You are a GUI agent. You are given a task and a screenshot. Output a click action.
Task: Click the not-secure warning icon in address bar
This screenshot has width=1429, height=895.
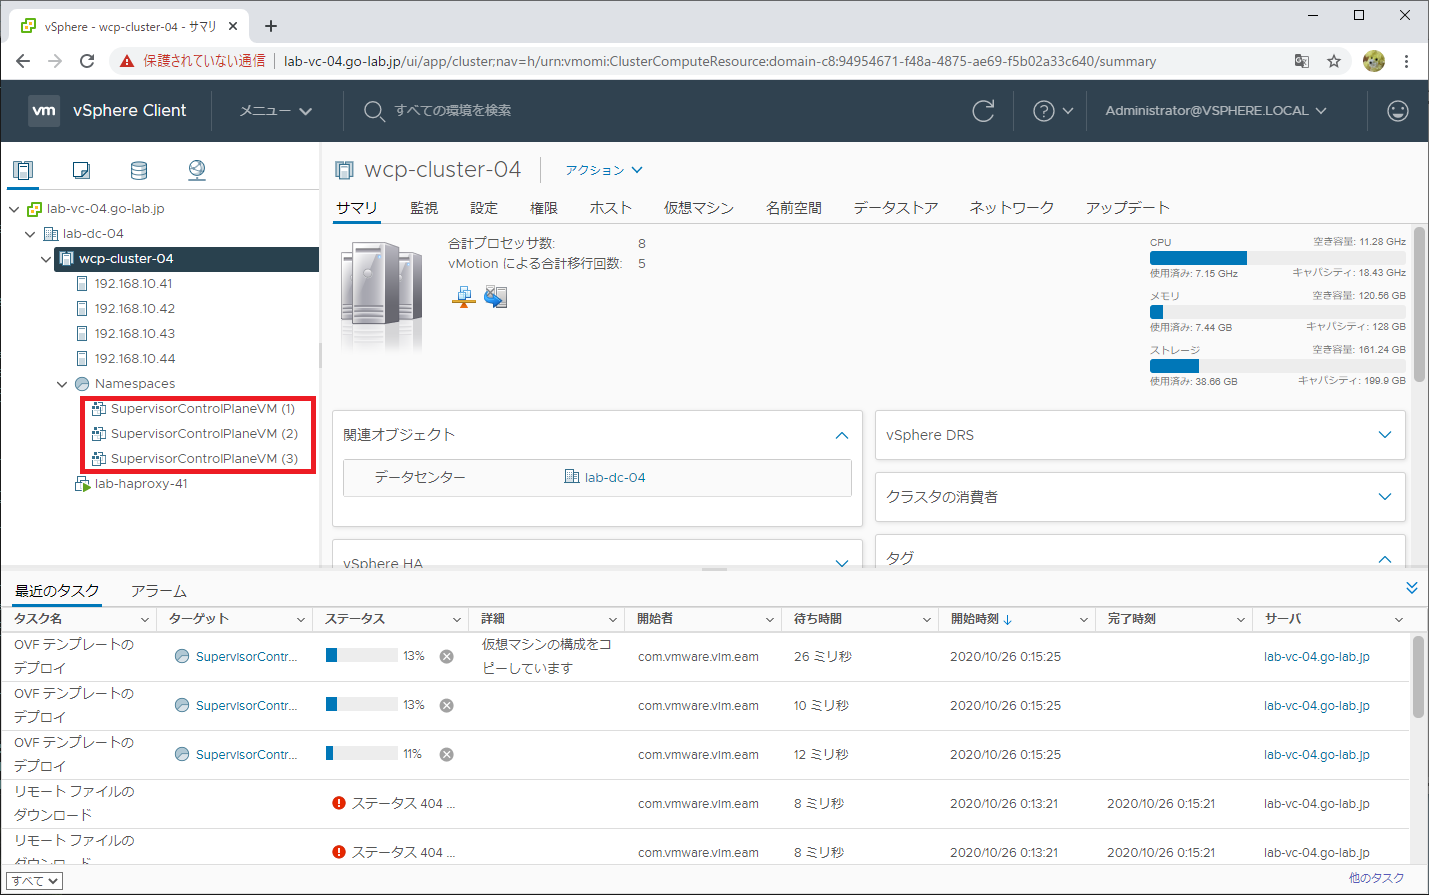point(126,61)
